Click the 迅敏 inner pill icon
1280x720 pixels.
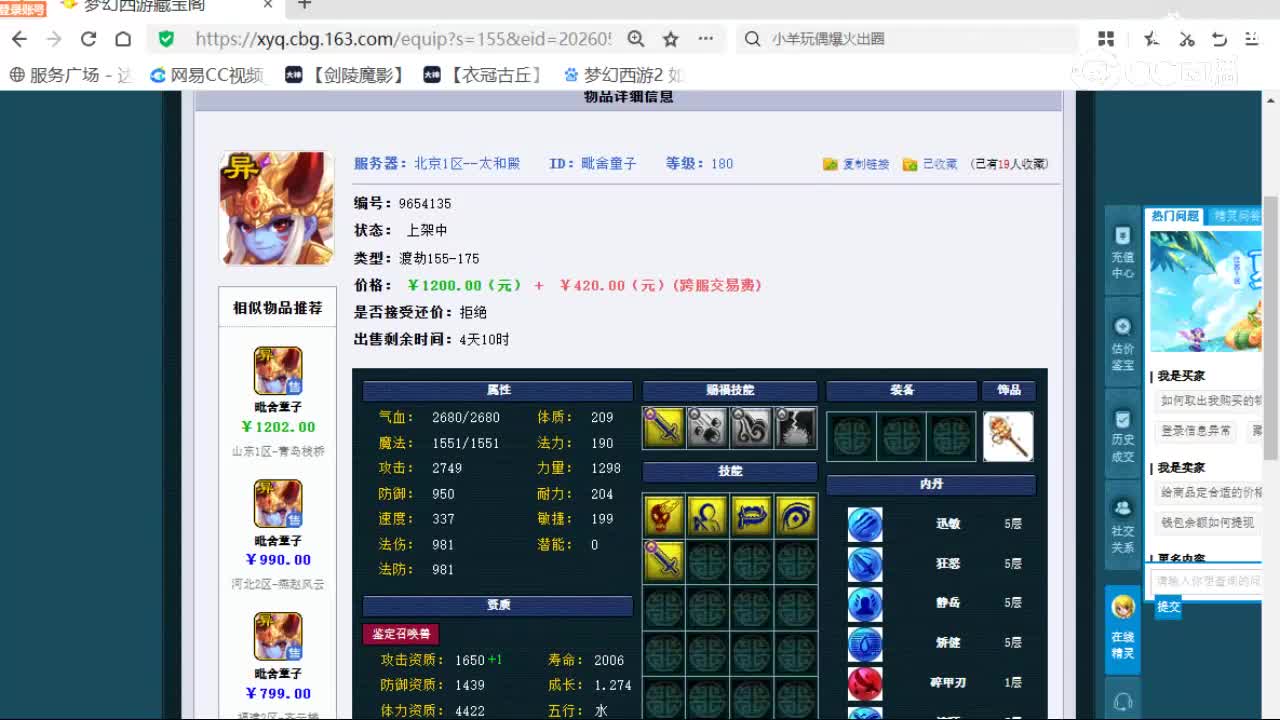coord(865,524)
